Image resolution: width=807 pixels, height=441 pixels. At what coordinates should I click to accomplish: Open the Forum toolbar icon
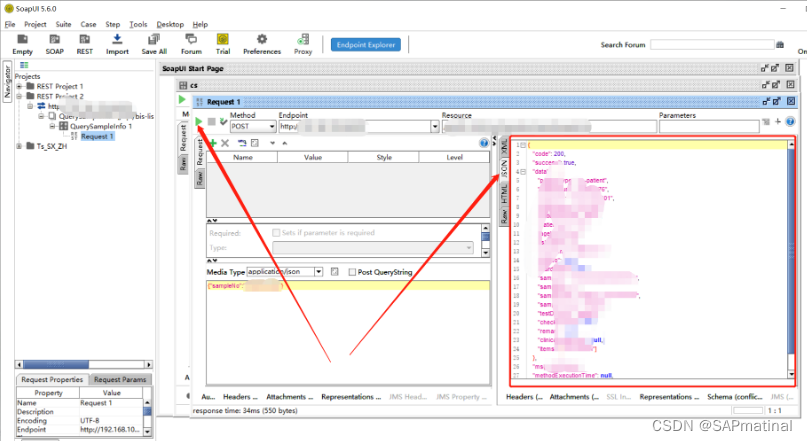[x=191, y=44]
